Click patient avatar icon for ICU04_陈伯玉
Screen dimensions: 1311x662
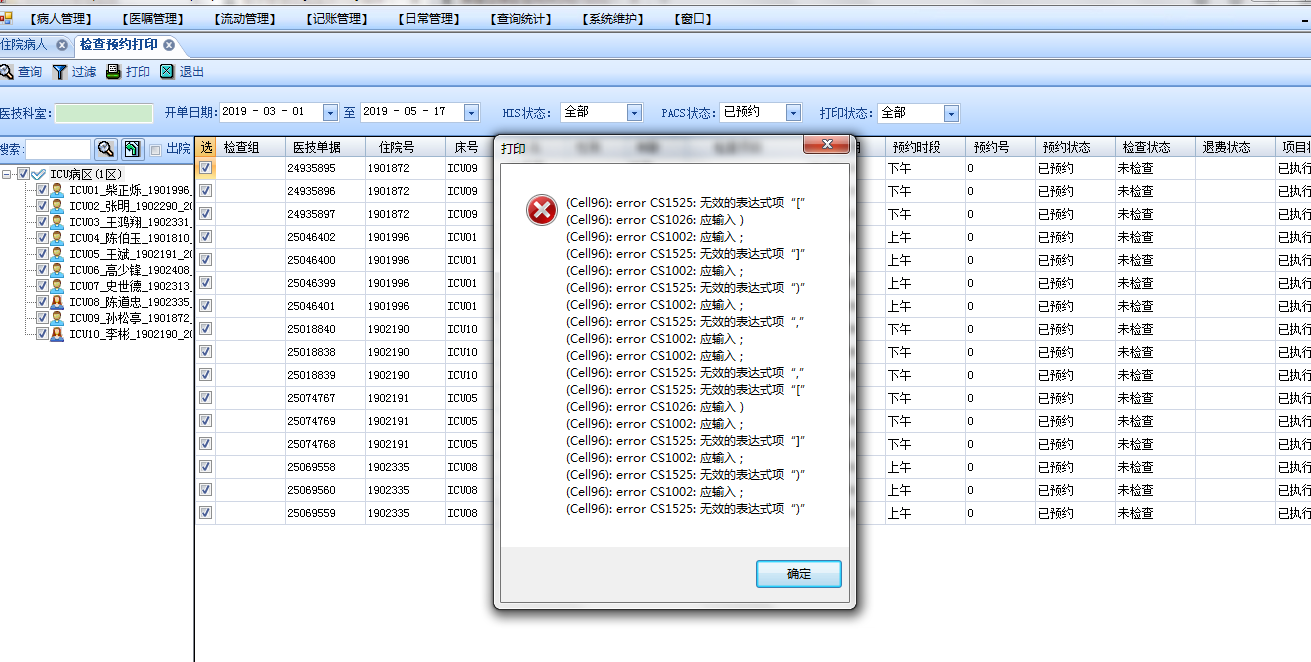point(58,238)
